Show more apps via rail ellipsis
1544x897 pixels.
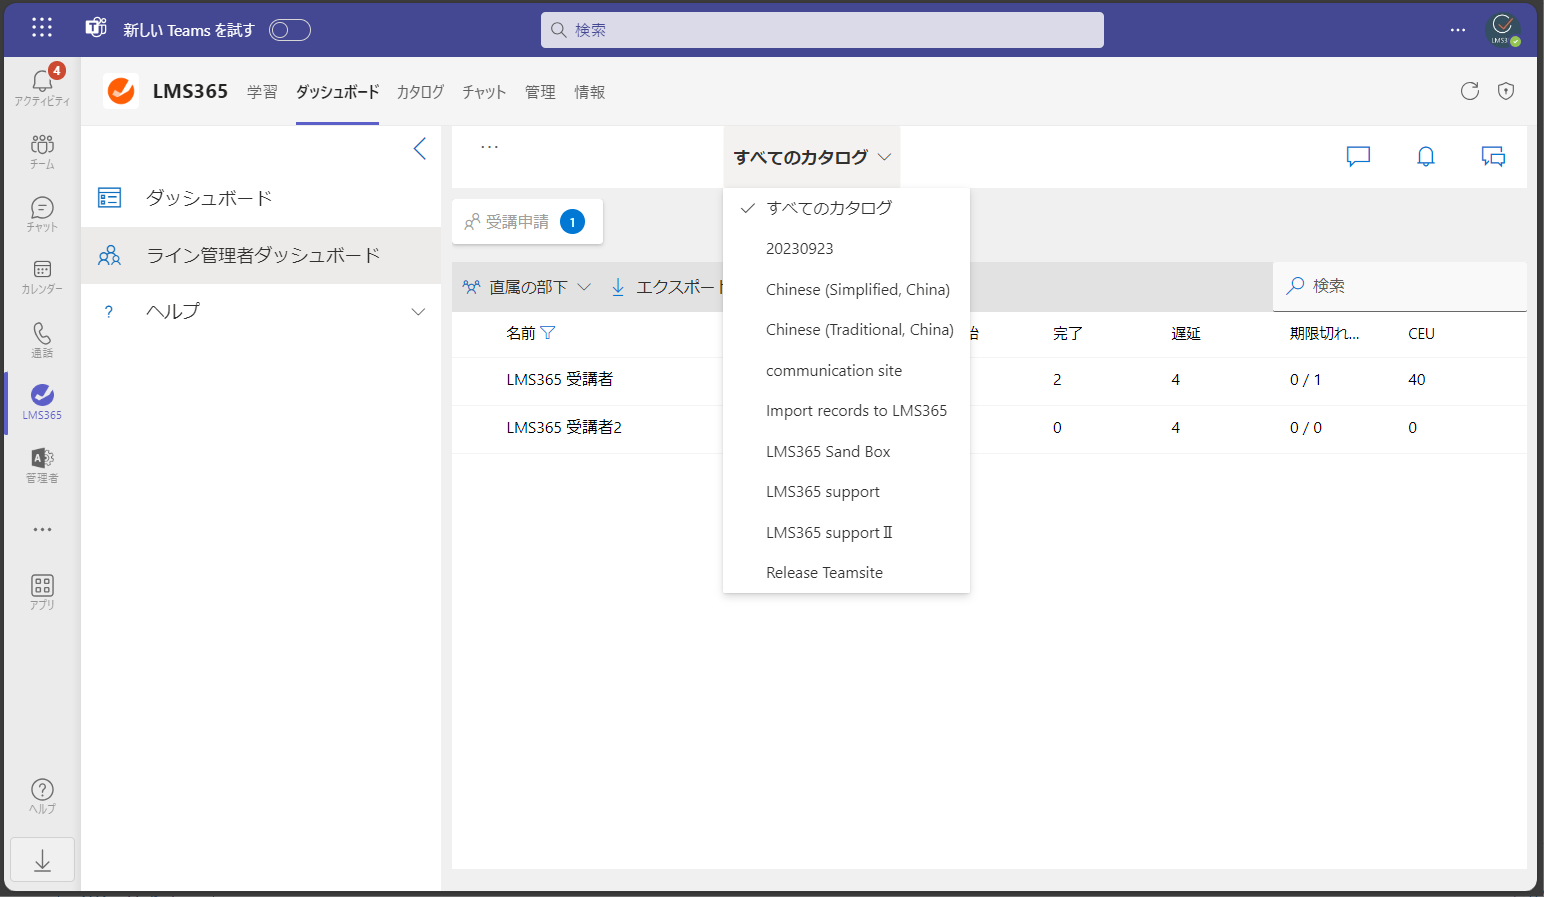click(x=42, y=529)
